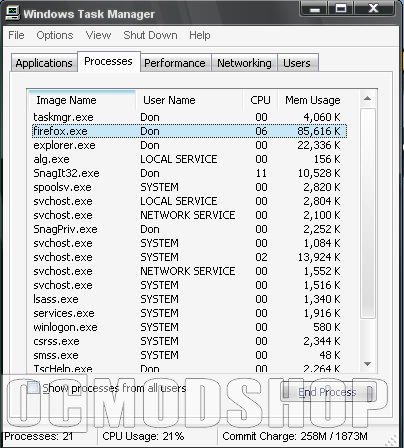Screen dimensions: 404x448
Task: Select svchost.exe using 1,084 K memory
Action: click(x=189, y=243)
